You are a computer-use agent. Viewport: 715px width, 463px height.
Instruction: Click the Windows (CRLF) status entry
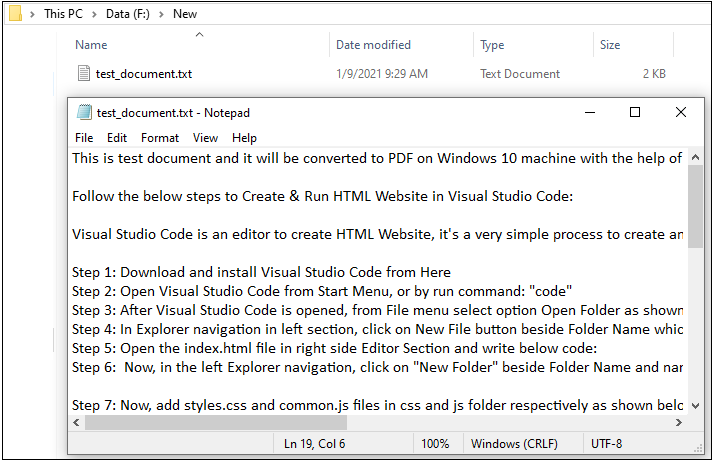(x=514, y=444)
